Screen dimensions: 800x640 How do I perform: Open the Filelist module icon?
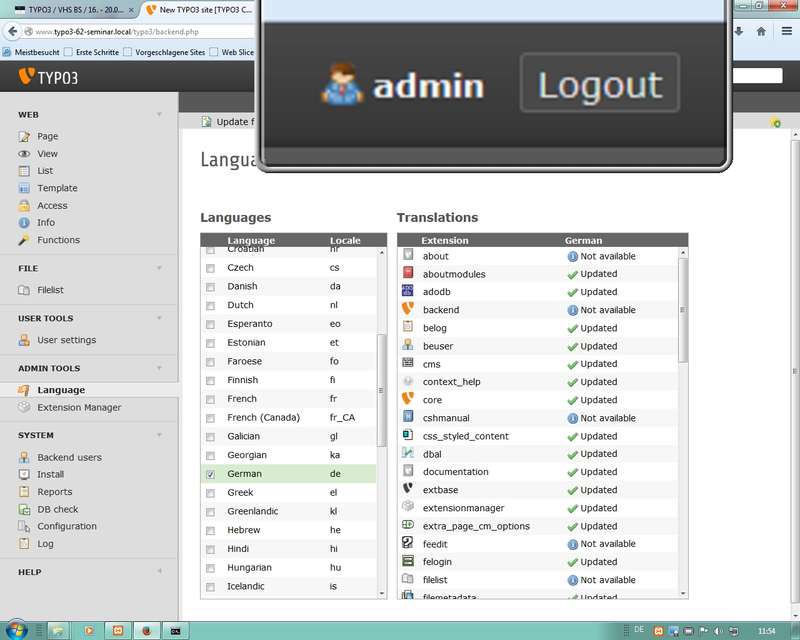24,290
